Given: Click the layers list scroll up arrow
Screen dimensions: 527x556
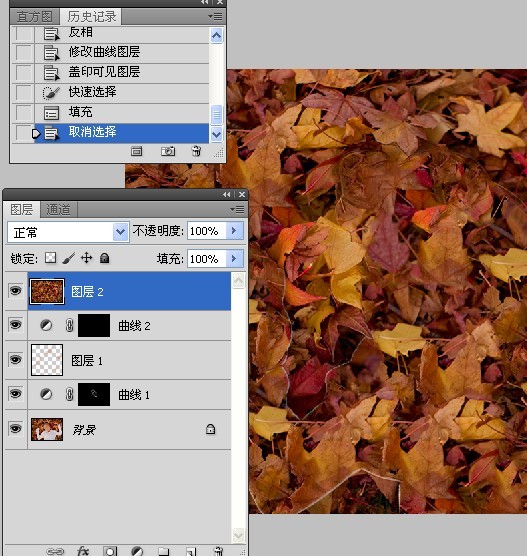Looking at the screenshot, I should pyautogui.click(x=238, y=281).
